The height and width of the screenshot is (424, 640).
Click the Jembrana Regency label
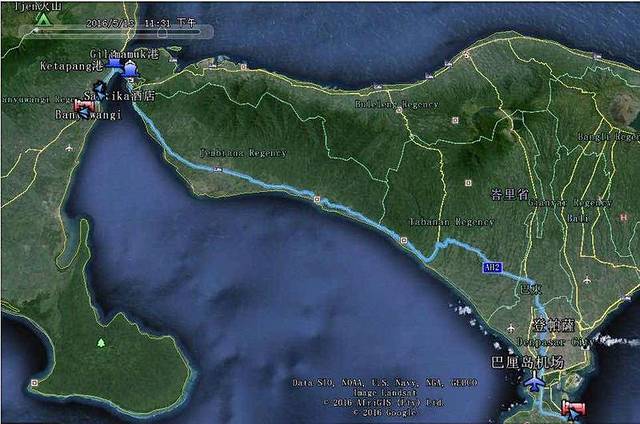(x=243, y=153)
